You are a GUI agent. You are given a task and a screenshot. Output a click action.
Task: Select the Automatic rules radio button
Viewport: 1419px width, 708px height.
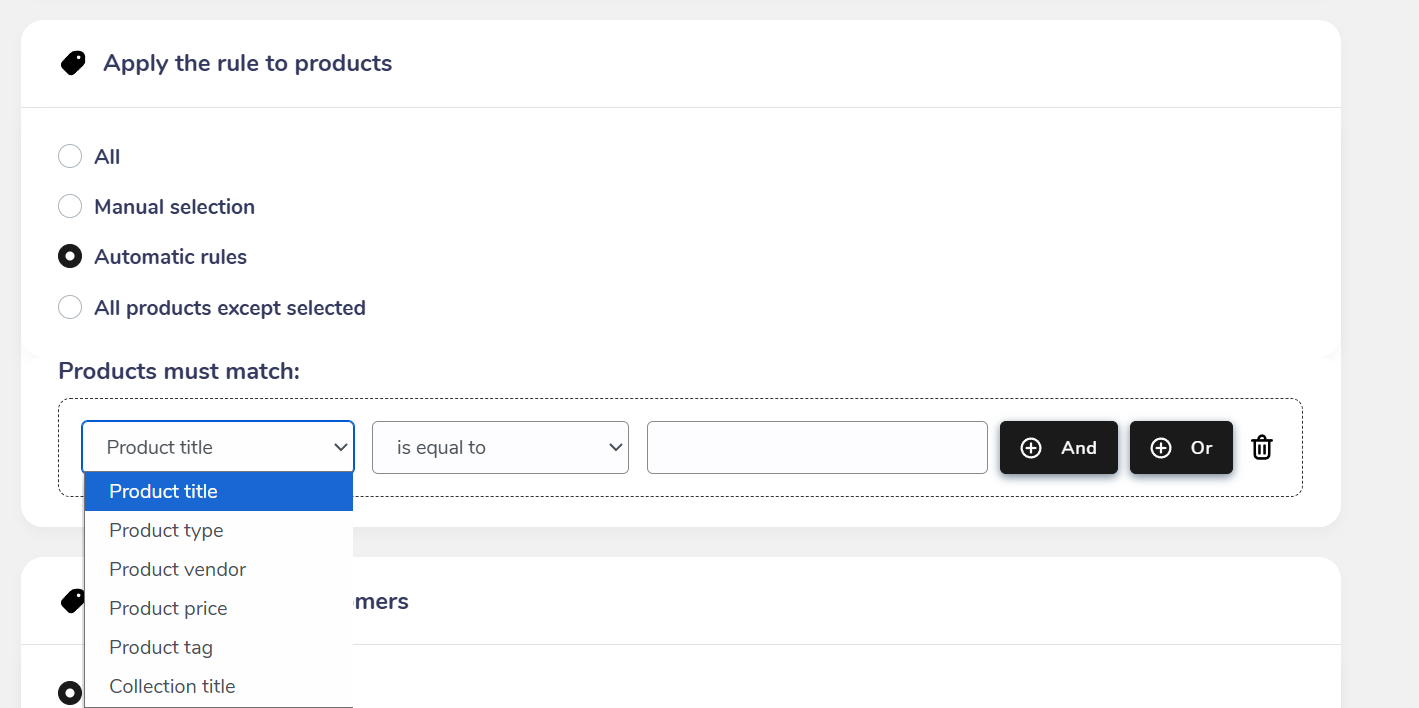point(70,257)
